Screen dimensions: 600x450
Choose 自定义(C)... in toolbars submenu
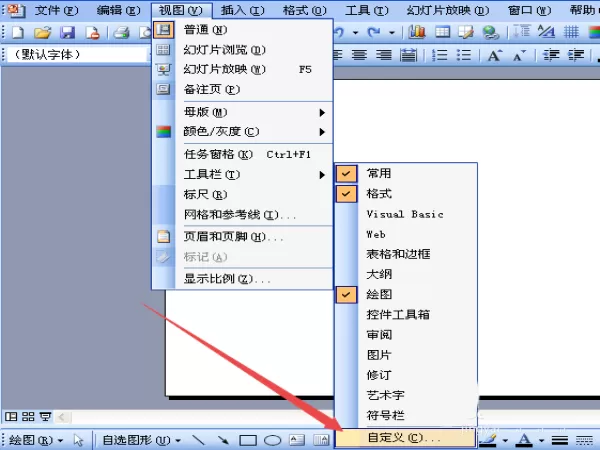(406, 437)
